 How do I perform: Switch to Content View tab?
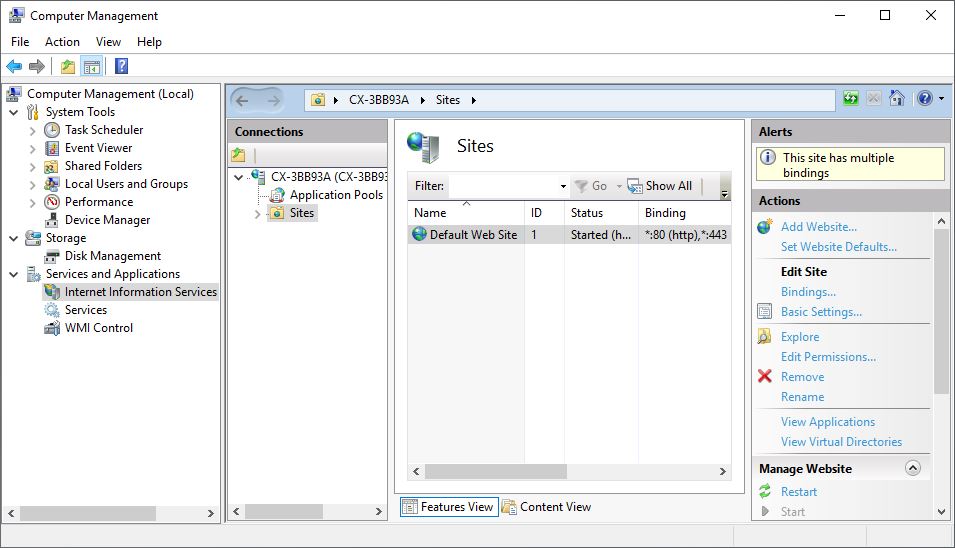coord(546,507)
